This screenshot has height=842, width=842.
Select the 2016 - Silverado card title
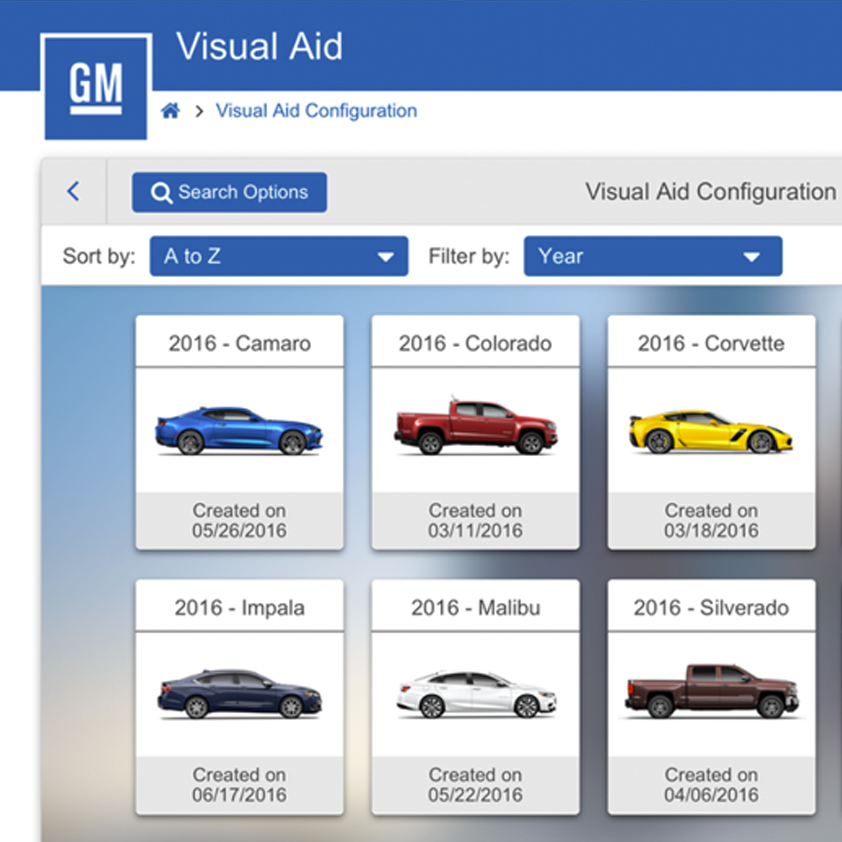point(711,608)
